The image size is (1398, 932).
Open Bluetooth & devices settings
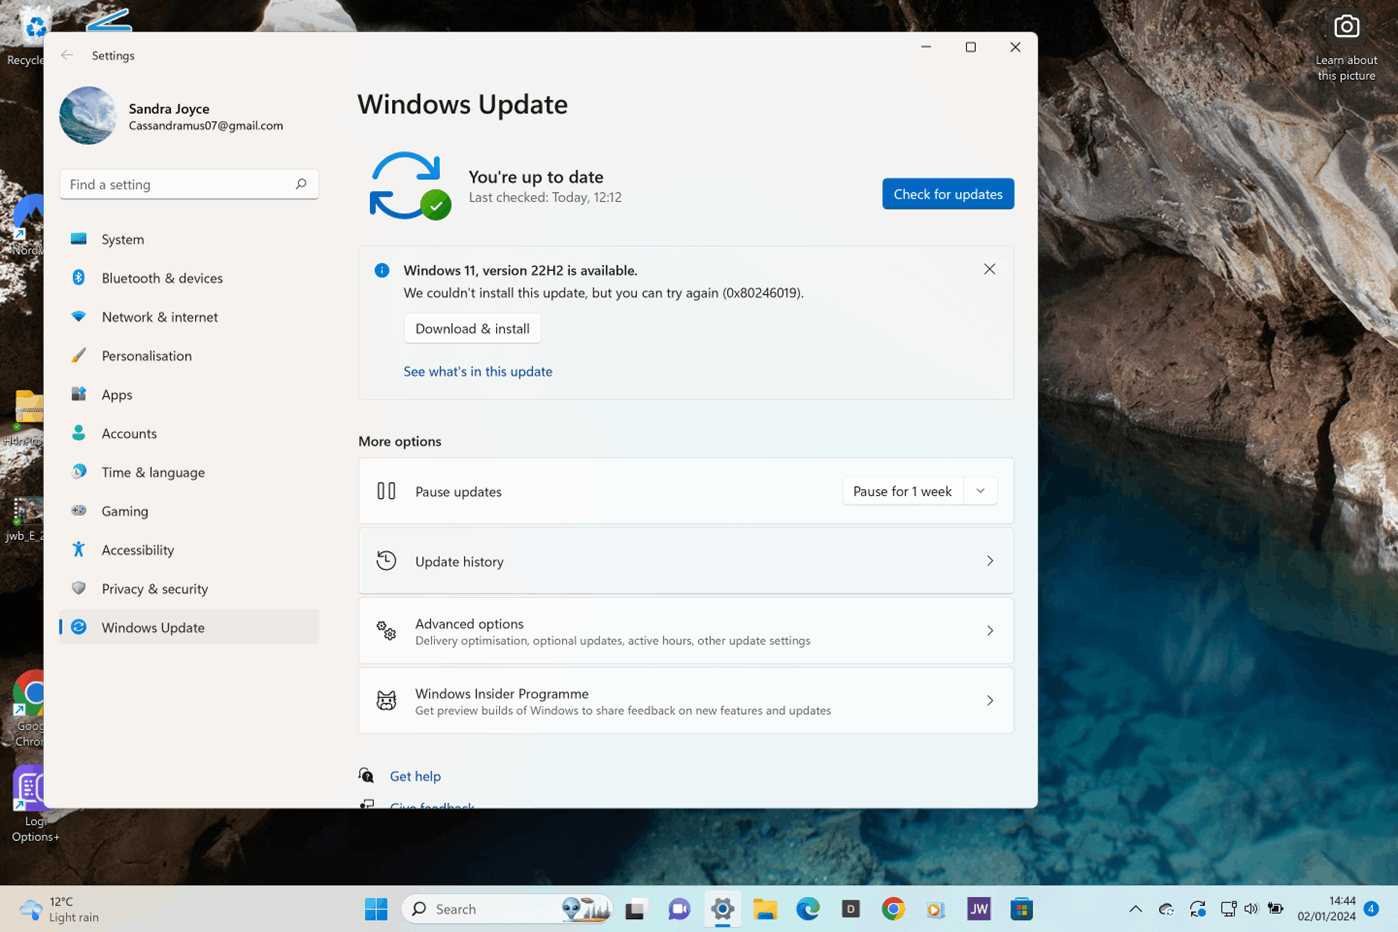(188, 278)
